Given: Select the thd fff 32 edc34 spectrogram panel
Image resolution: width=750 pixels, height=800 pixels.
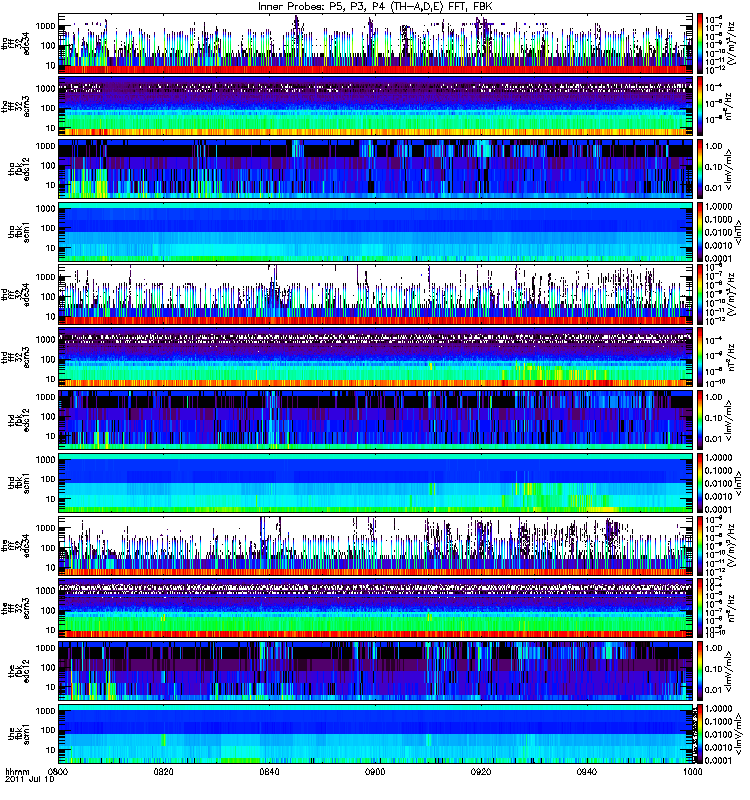Looking at the screenshot, I should (x=376, y=294).
